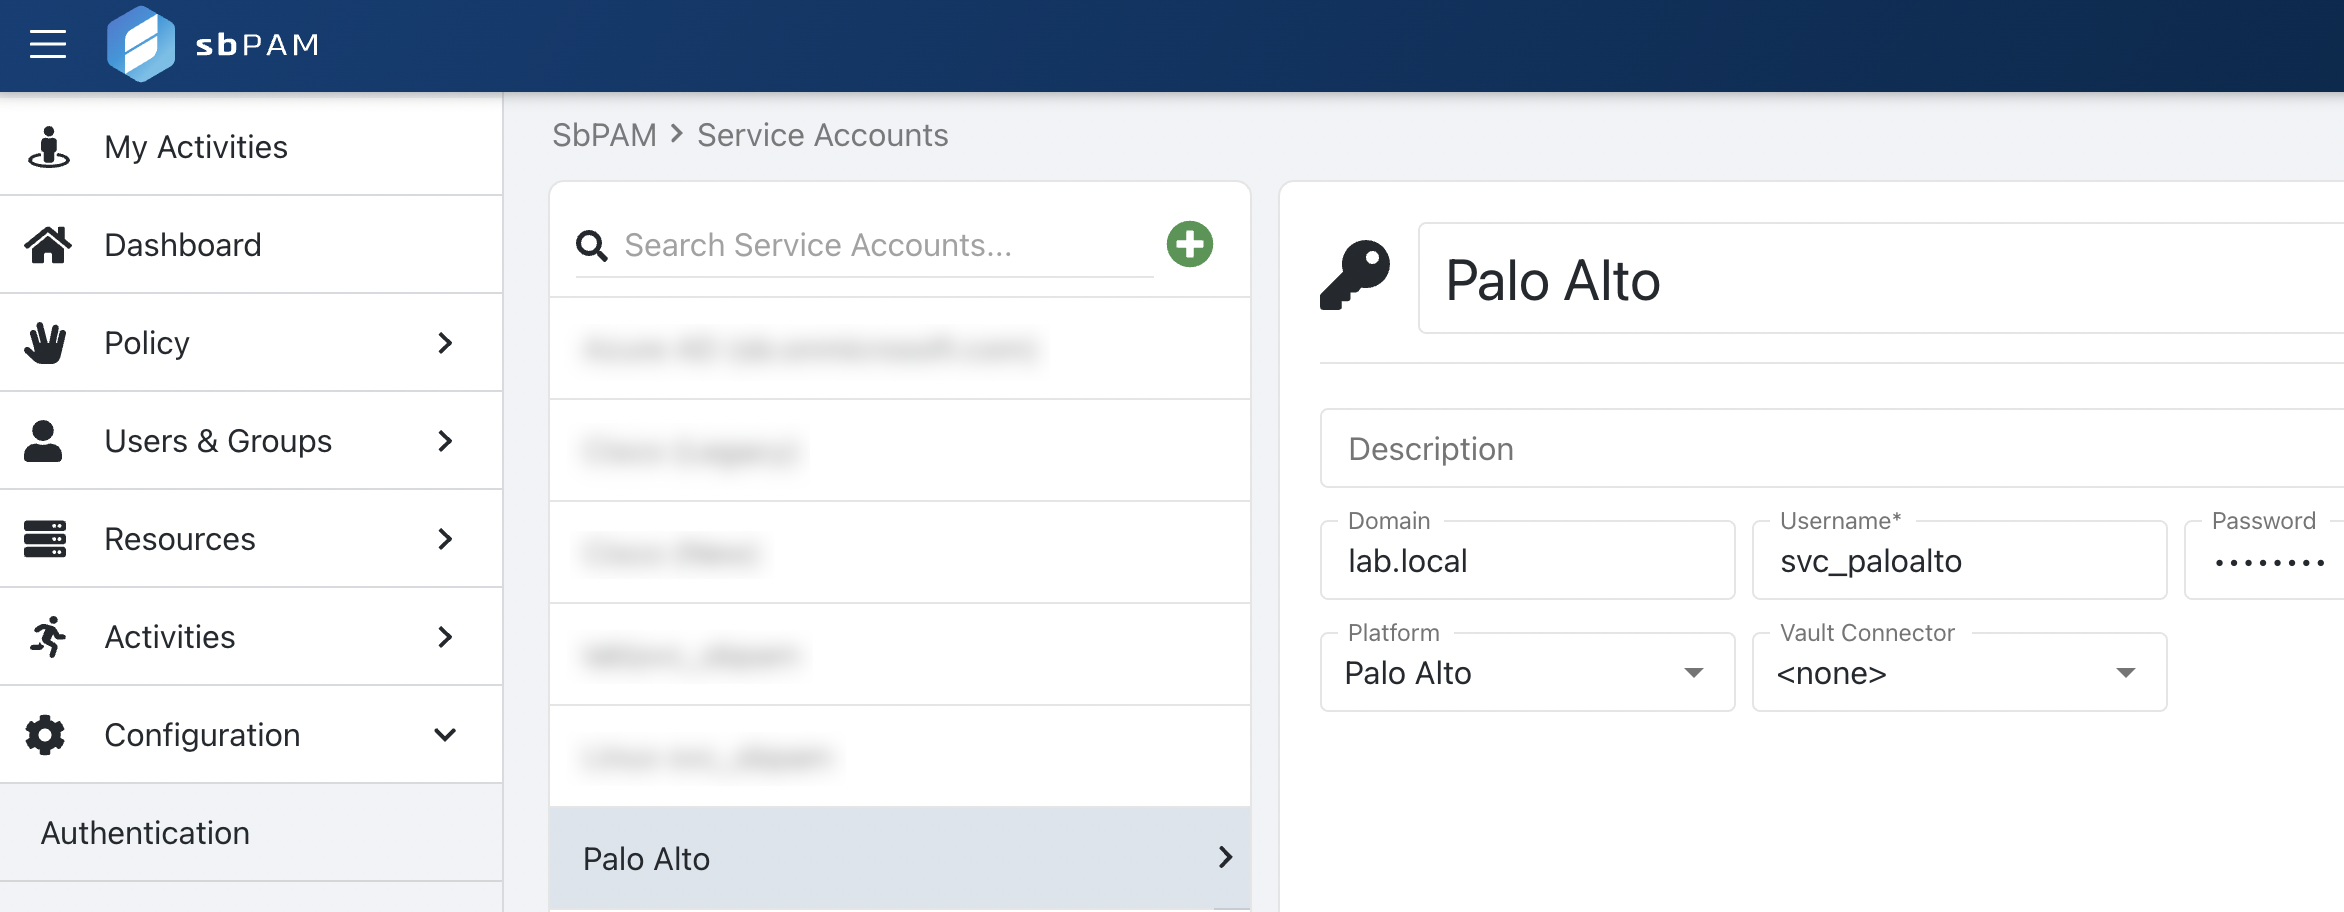The height and width of the screenshot is (912, 2344).
Task: Click the key icon beside Palo Alto
Action: coord(1355,276)
